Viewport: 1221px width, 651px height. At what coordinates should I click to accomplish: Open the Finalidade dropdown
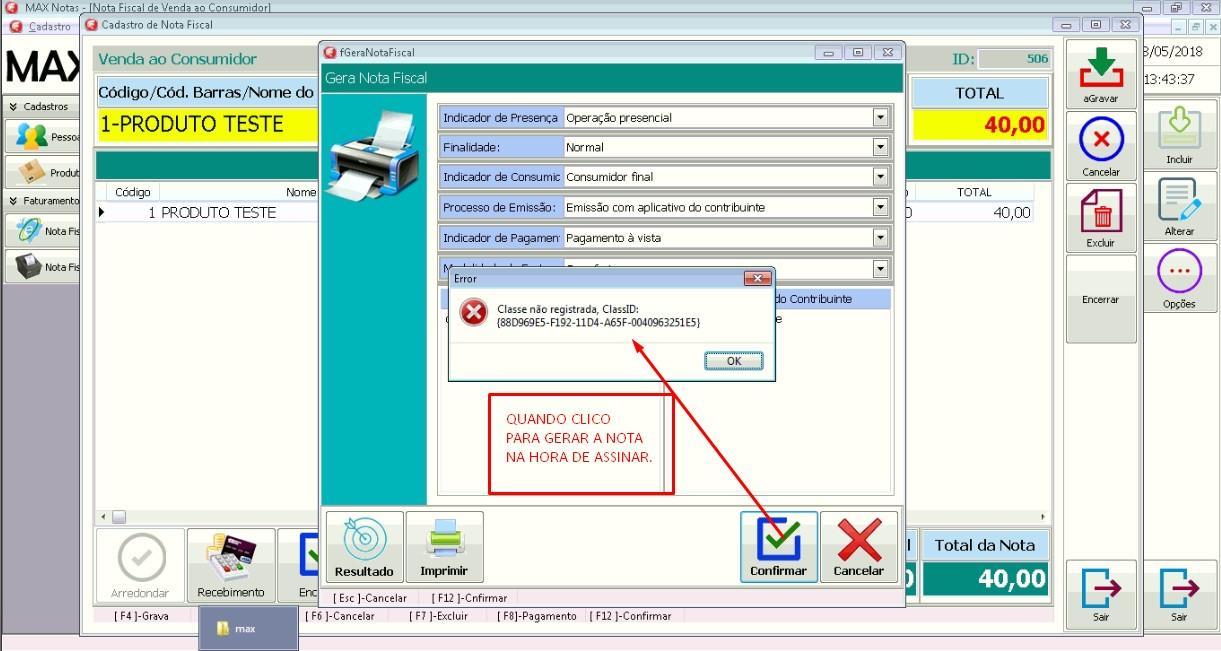pyautogui.click(x=880, y=147)
